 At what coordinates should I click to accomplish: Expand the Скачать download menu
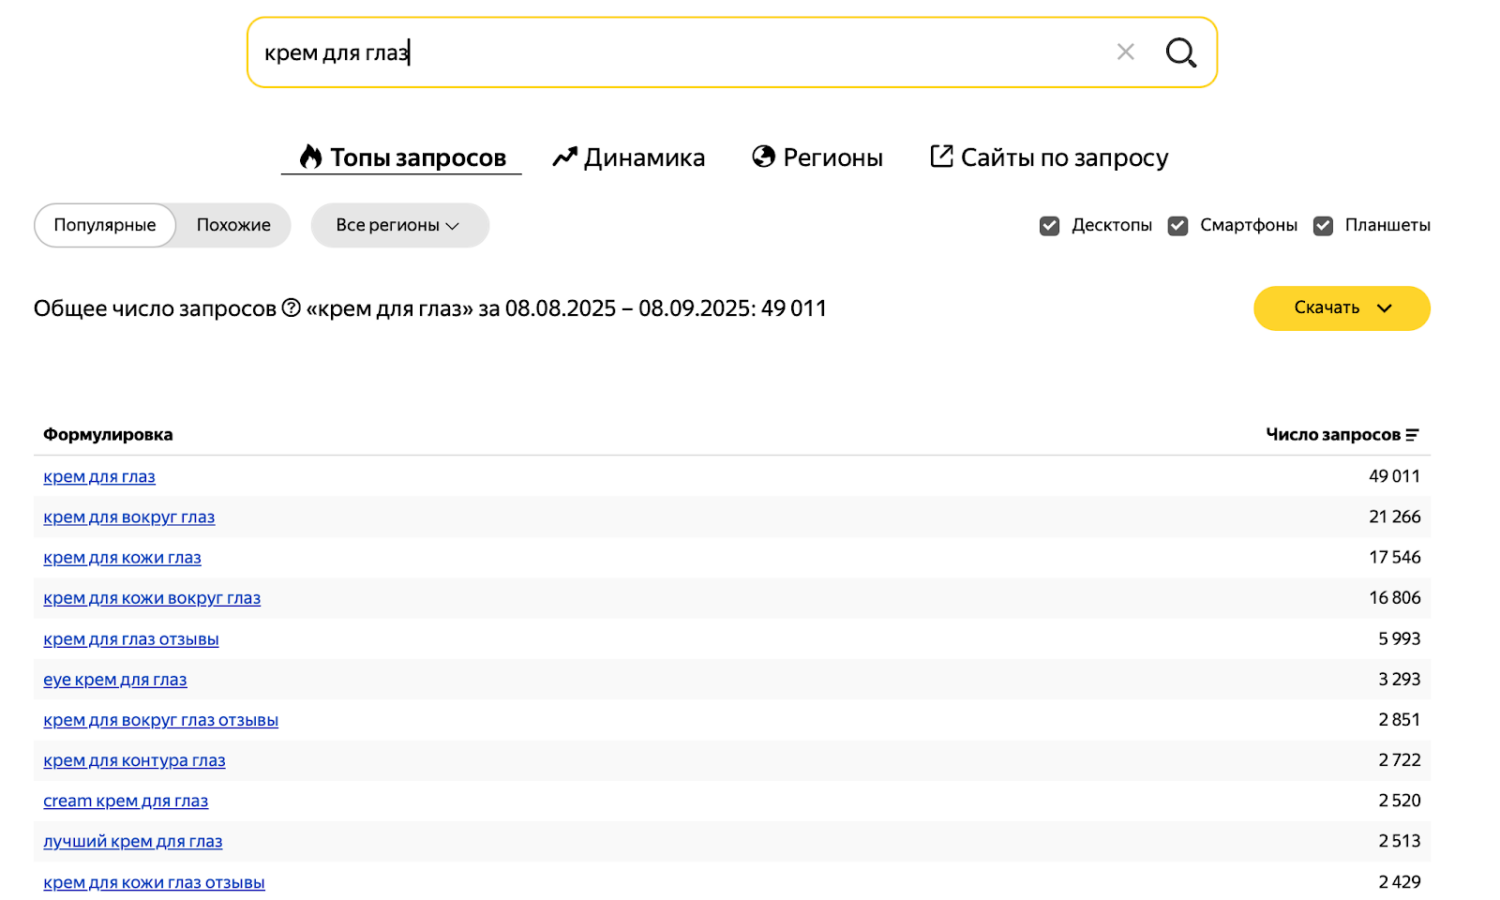pyautogui.click(x=1341, y=308)
